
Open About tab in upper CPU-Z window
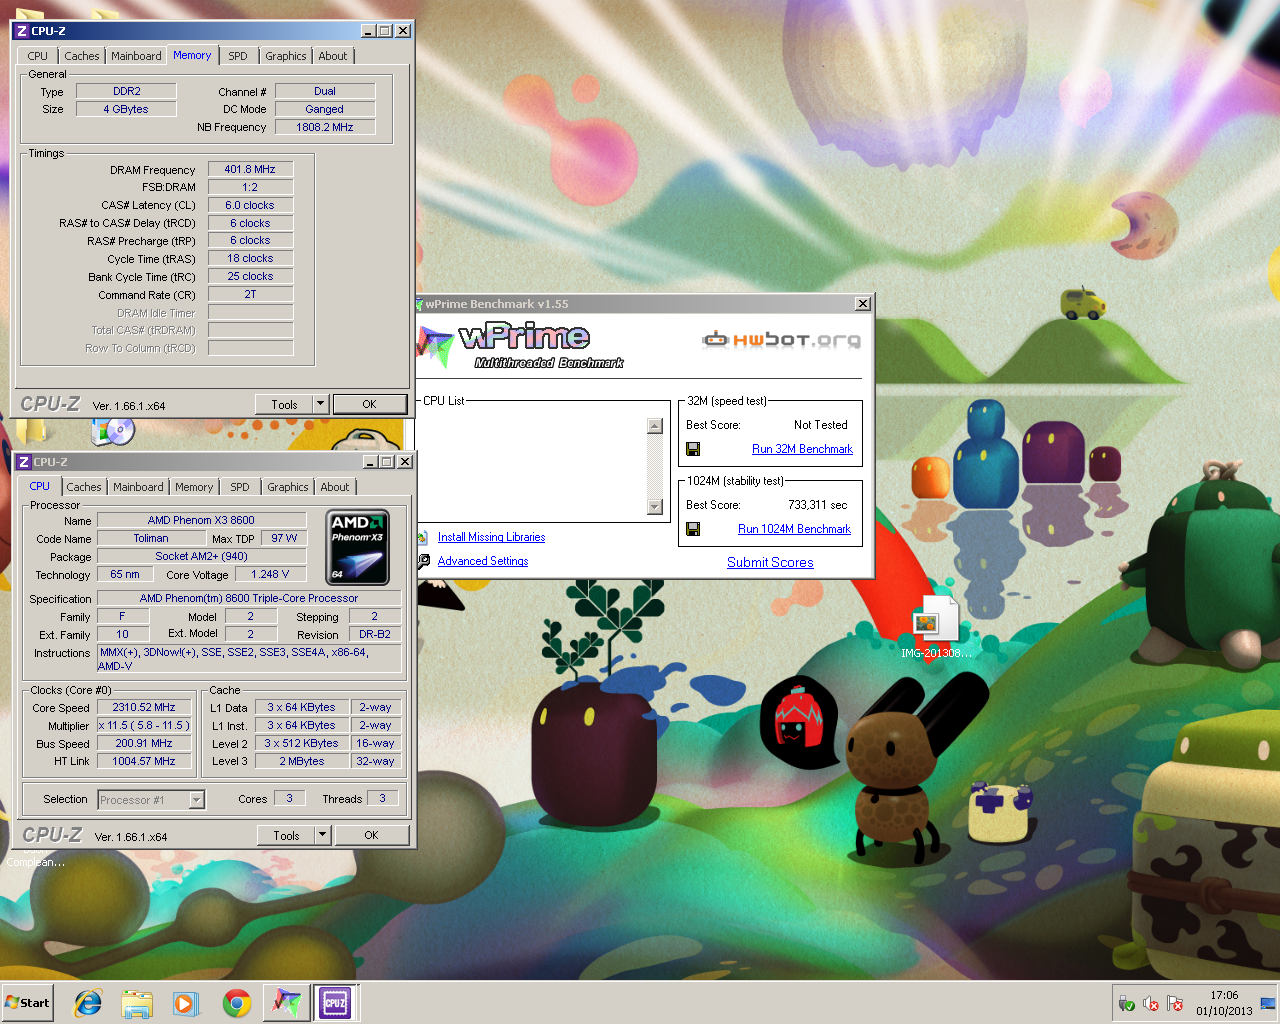(333, 56)
